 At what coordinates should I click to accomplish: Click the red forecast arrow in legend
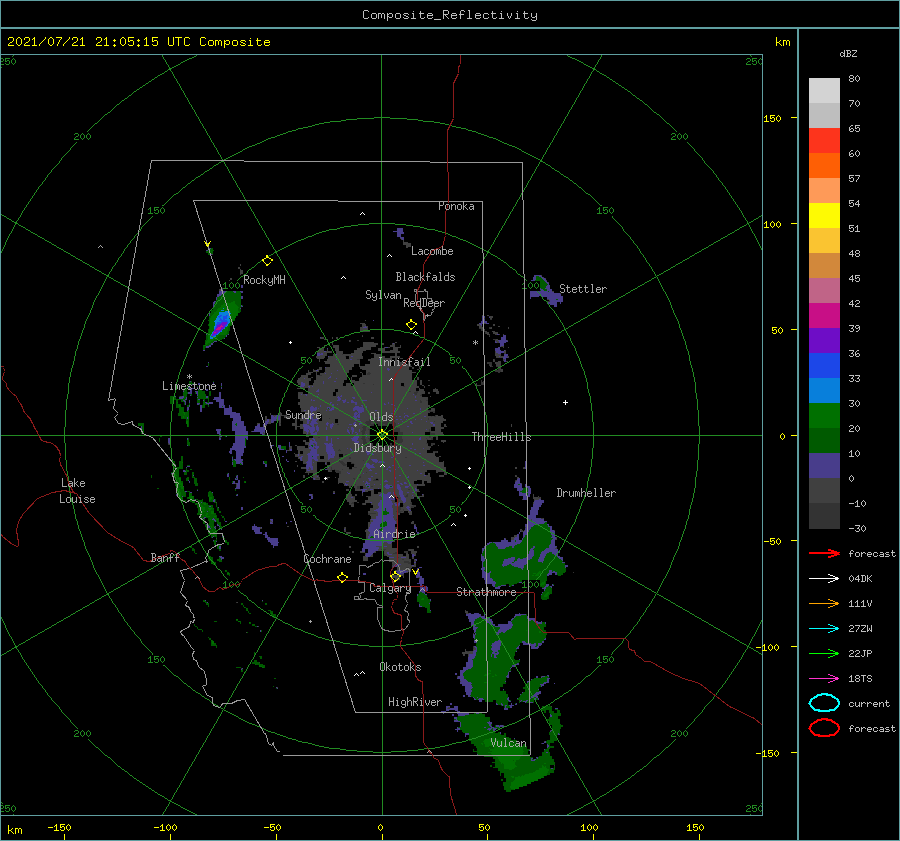point(824,553)
